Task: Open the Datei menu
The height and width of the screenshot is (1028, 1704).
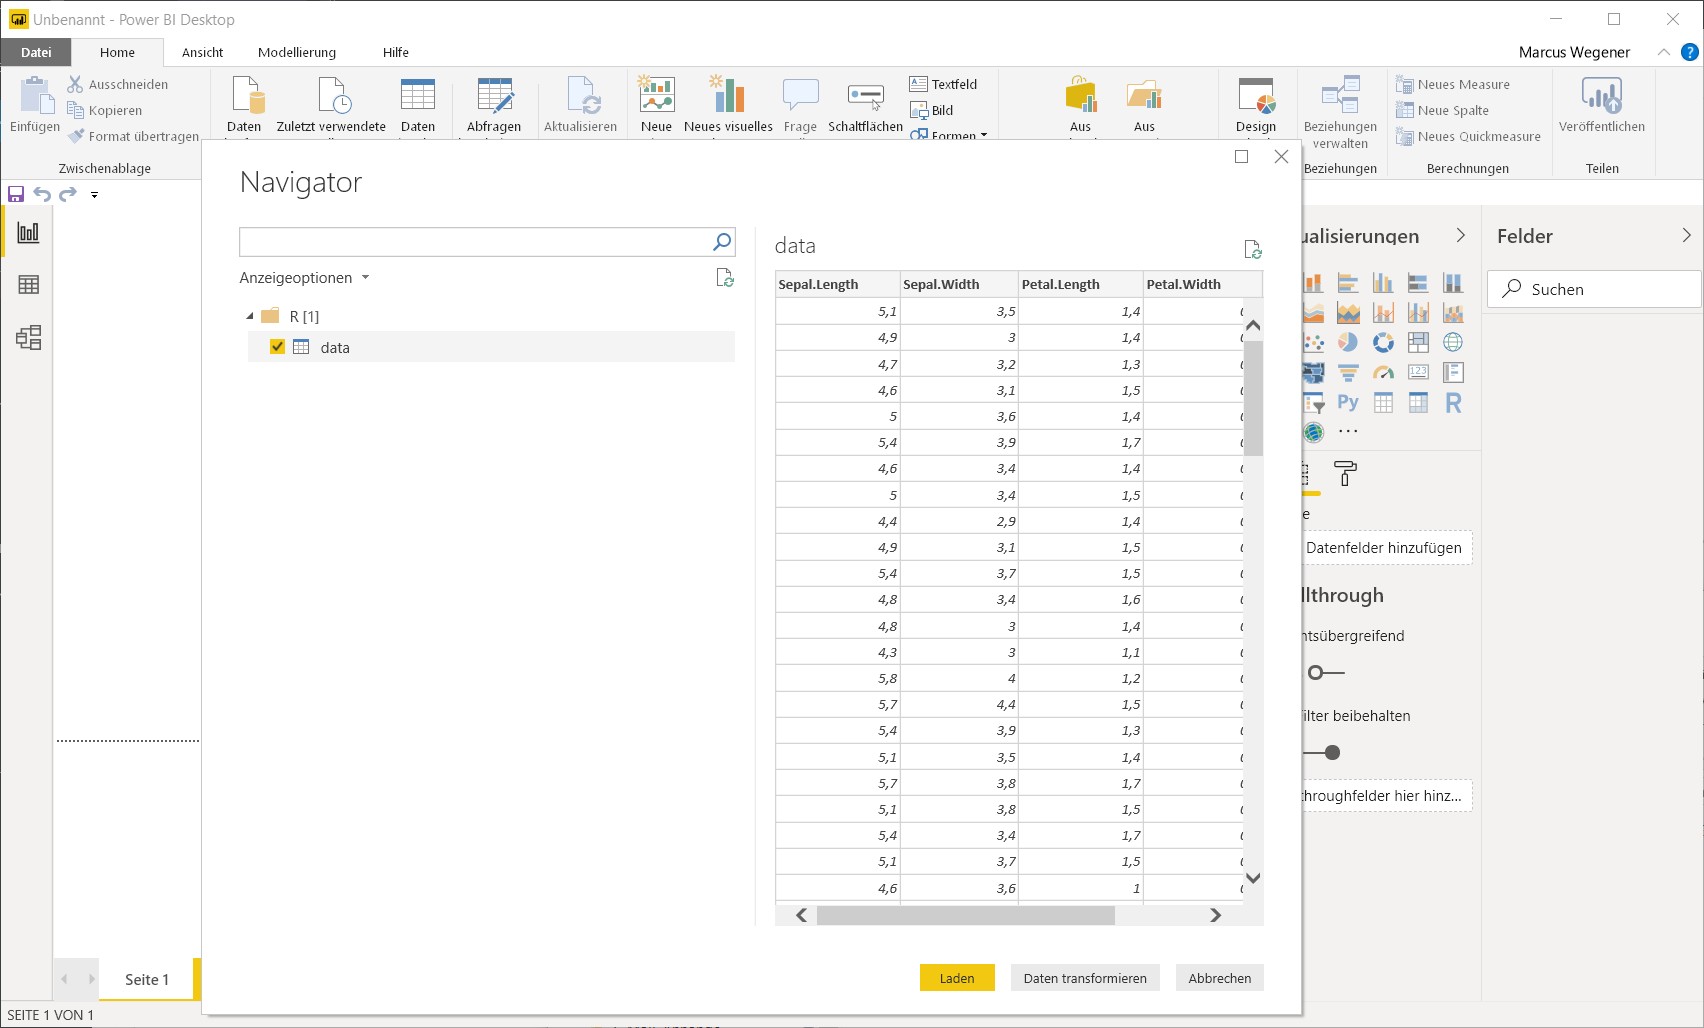Action: tap(36, 52)
